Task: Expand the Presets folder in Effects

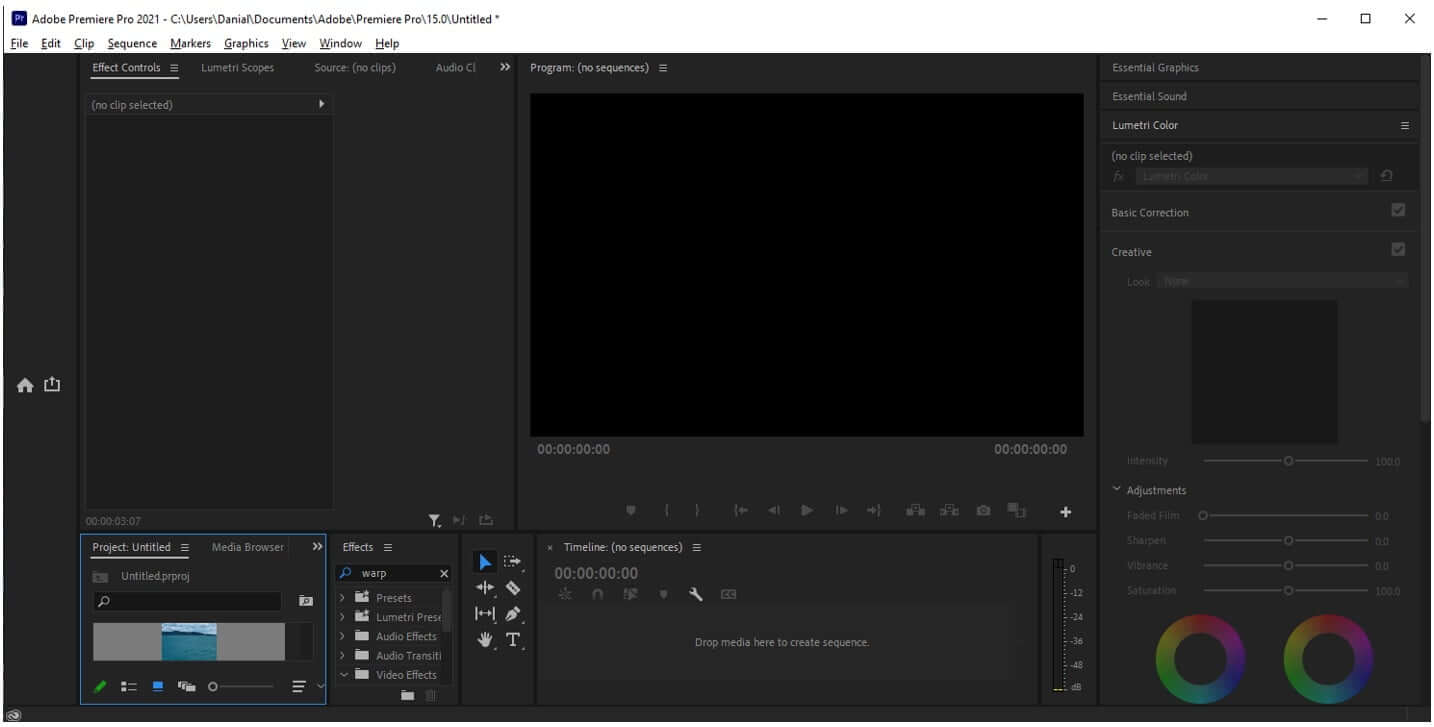Action: [x=343, y=597]
